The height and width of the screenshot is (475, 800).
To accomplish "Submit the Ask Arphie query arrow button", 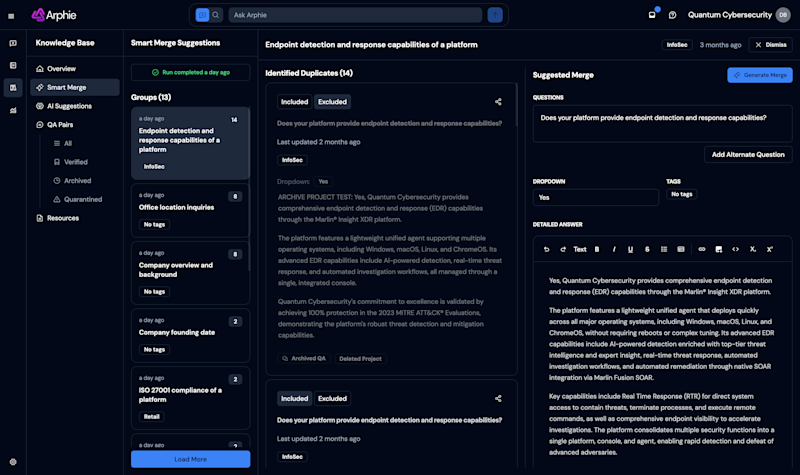I will (495, 15).
